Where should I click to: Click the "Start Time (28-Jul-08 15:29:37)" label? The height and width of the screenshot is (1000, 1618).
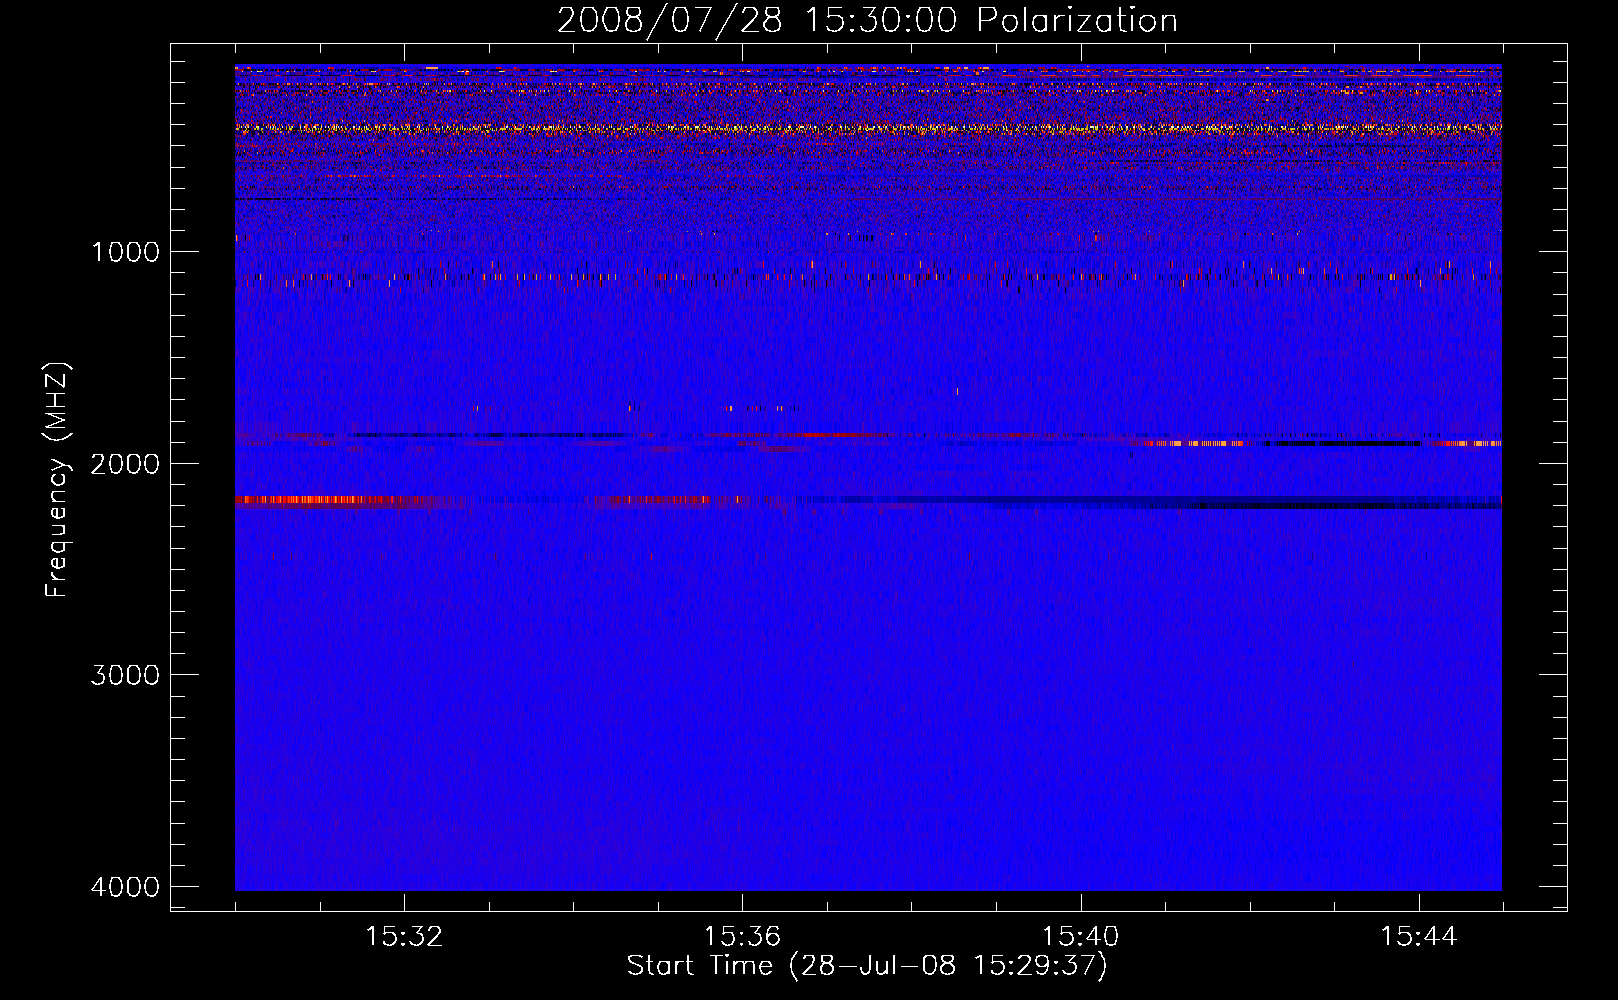click(x=867, y=966)
